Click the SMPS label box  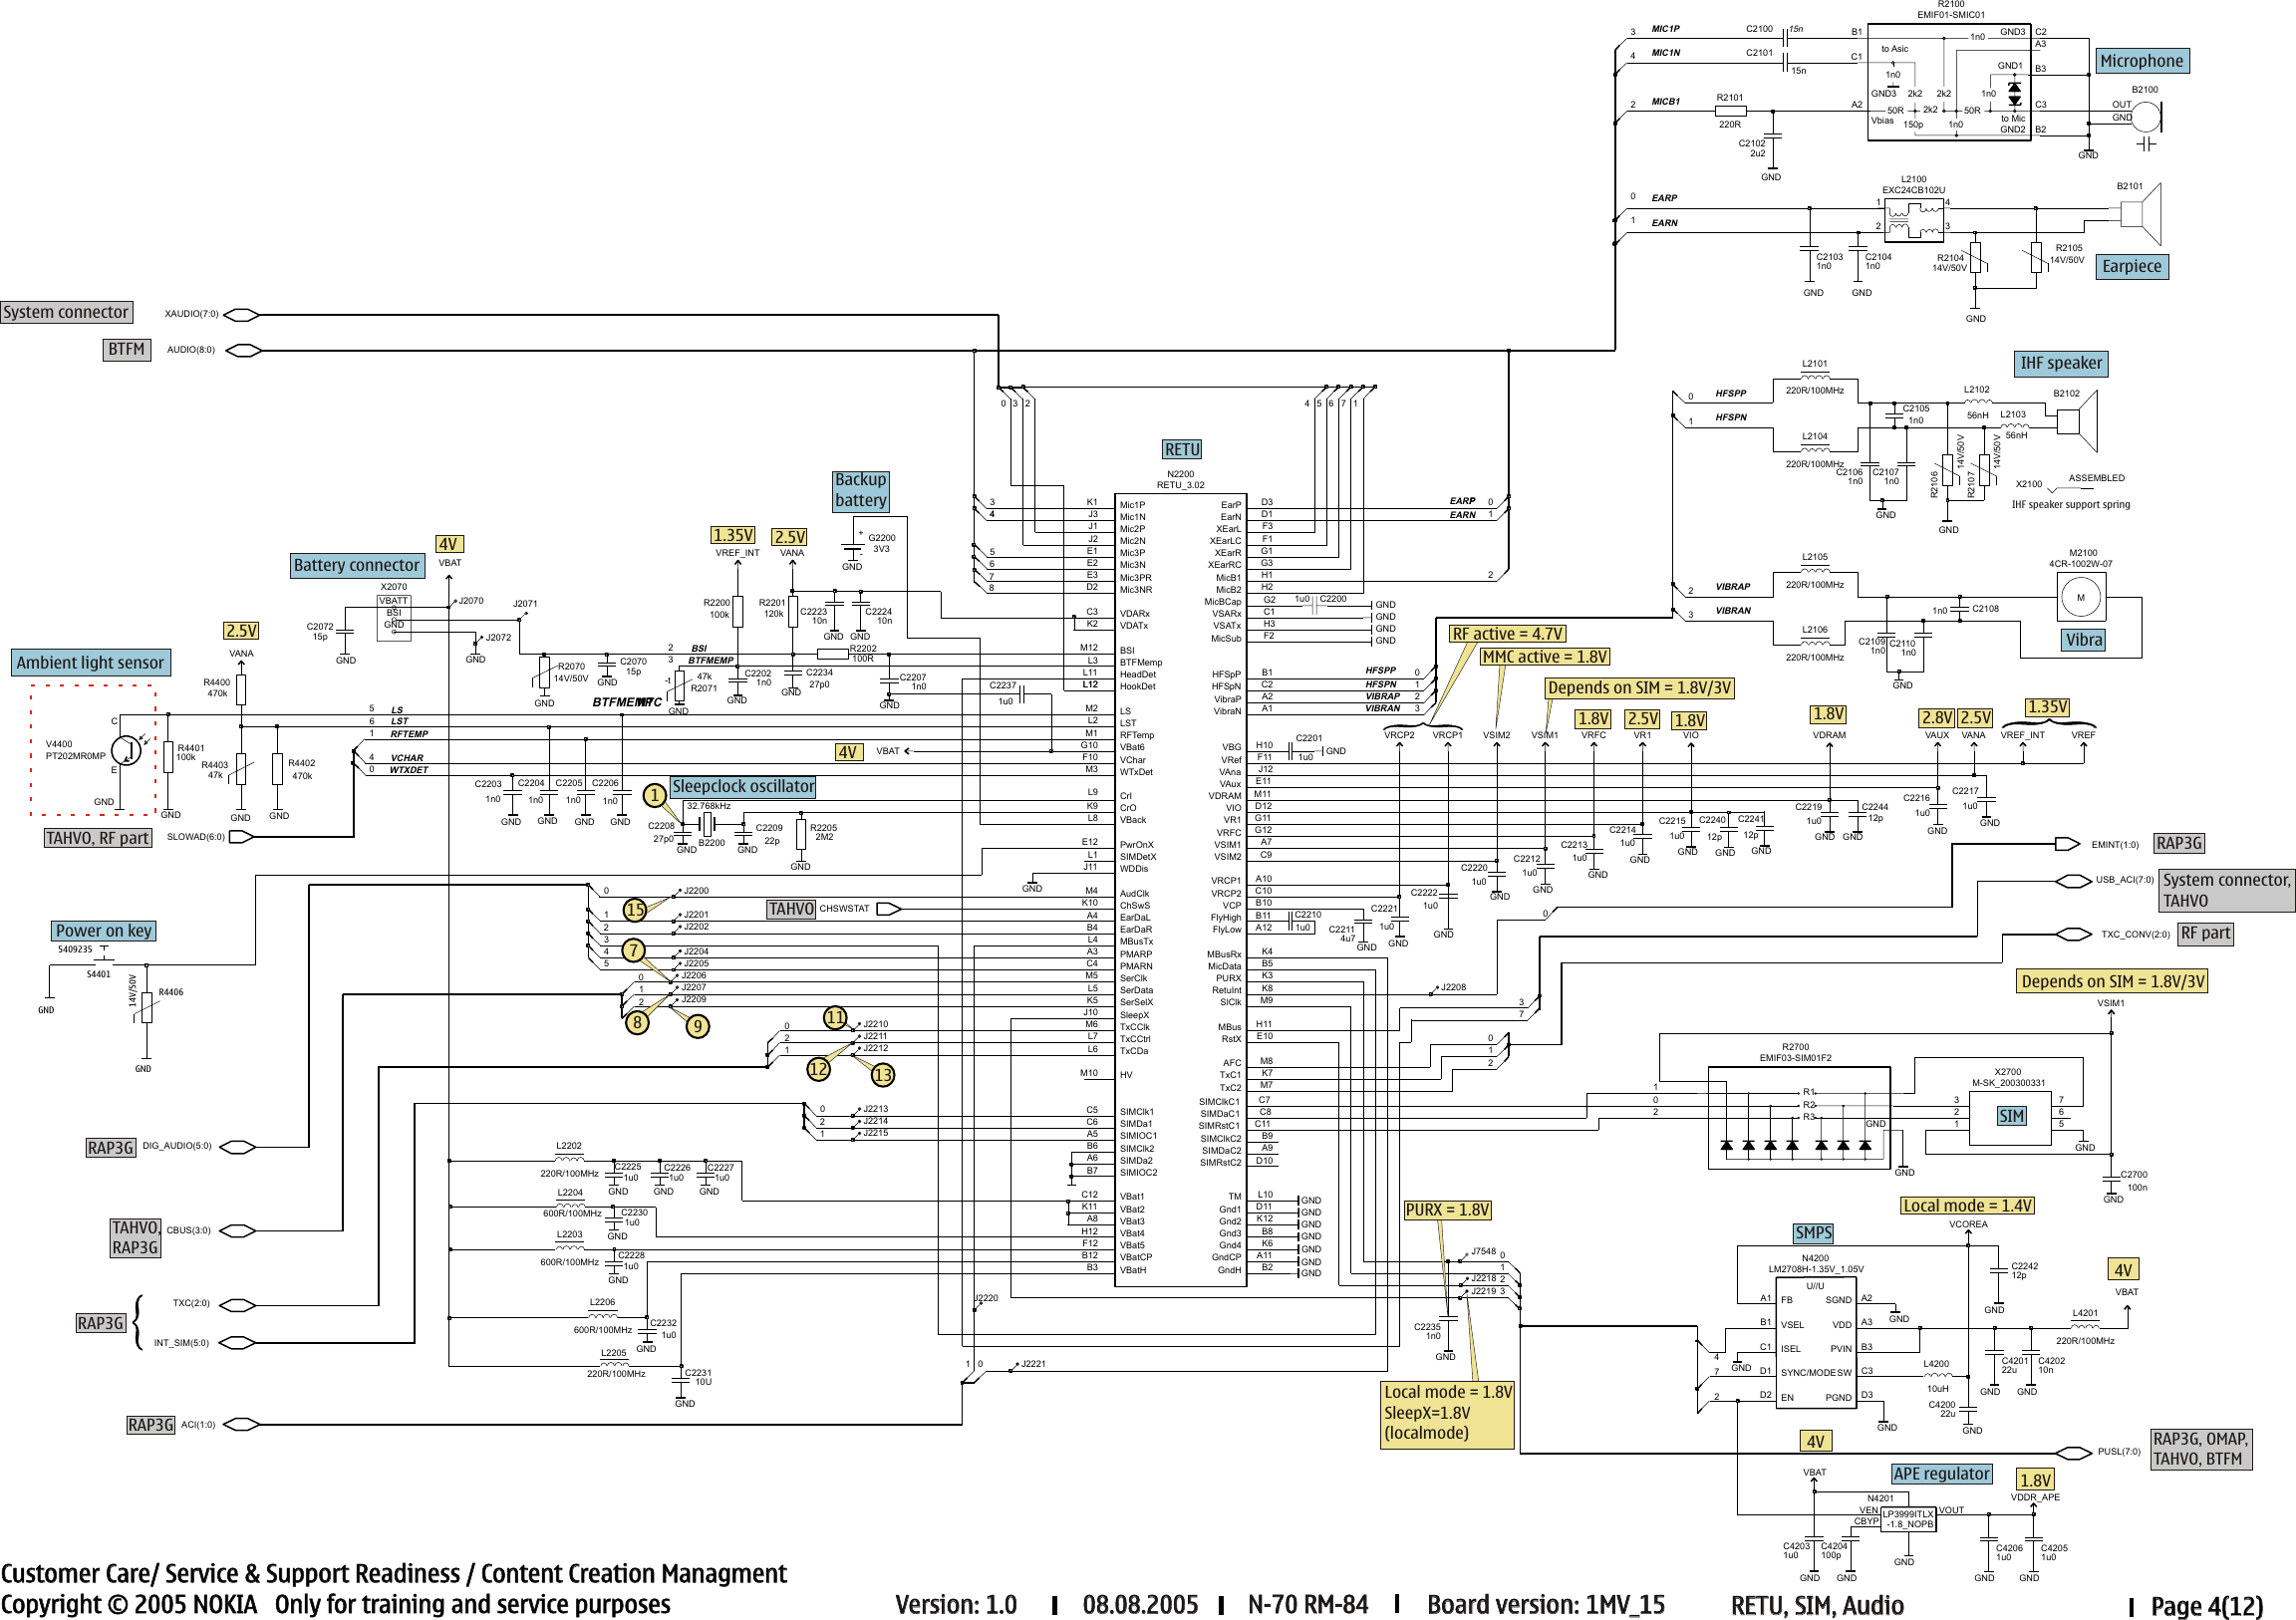click(x=1813, y=1233)
